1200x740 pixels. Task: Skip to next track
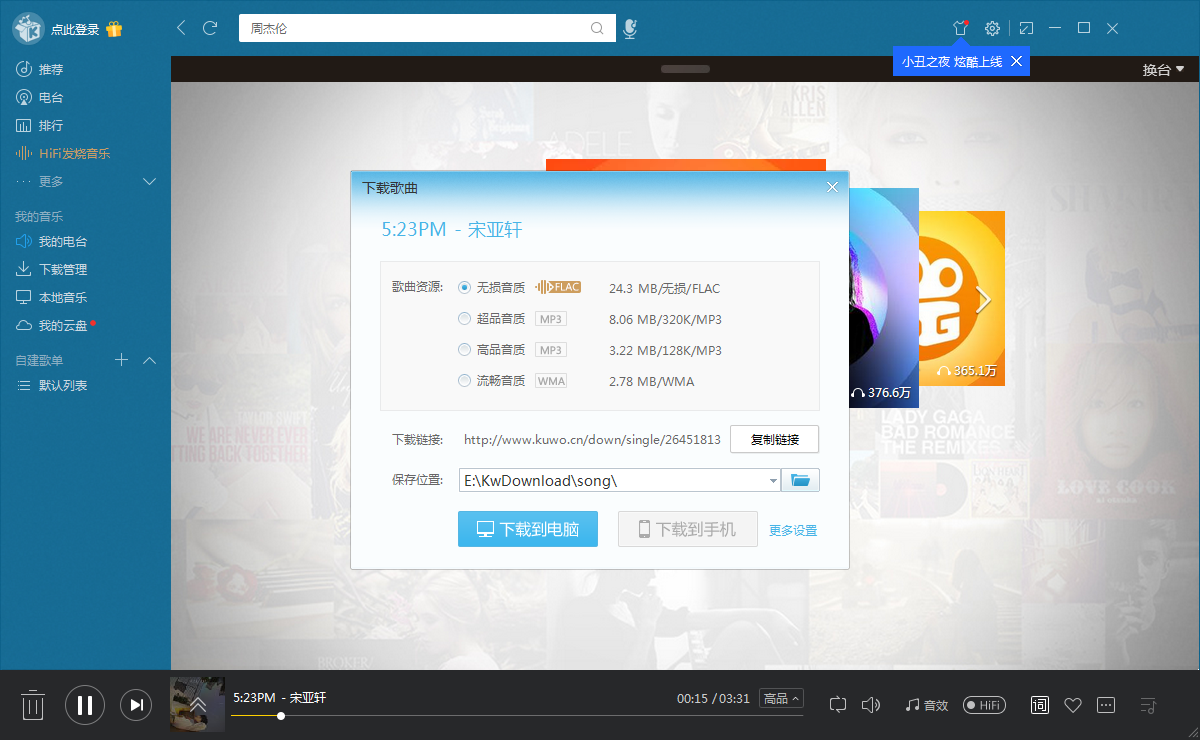click(x=136, y=705)
